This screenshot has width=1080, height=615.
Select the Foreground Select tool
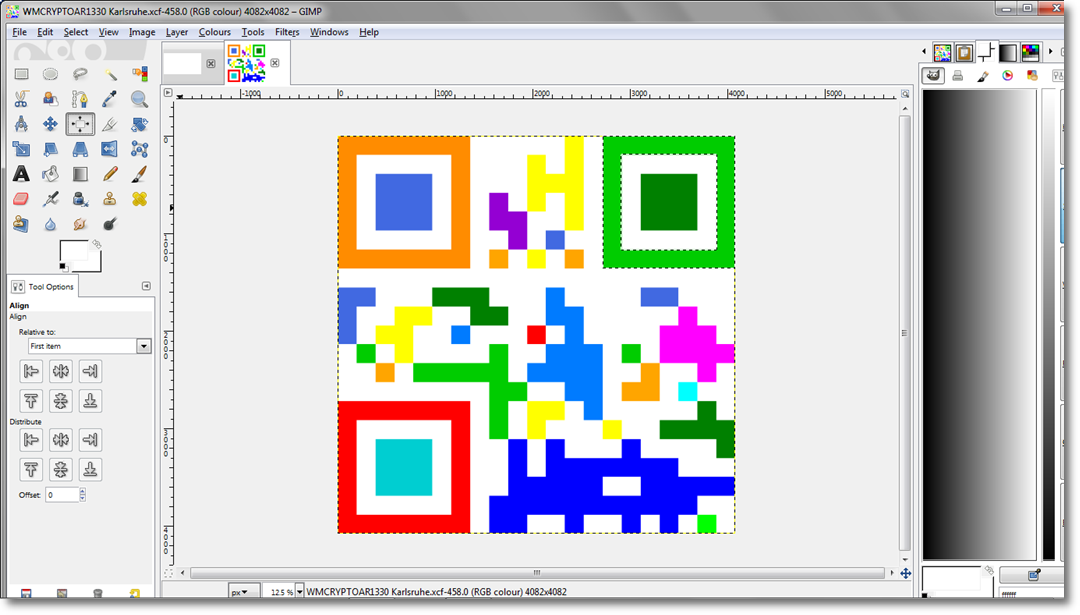50,99
